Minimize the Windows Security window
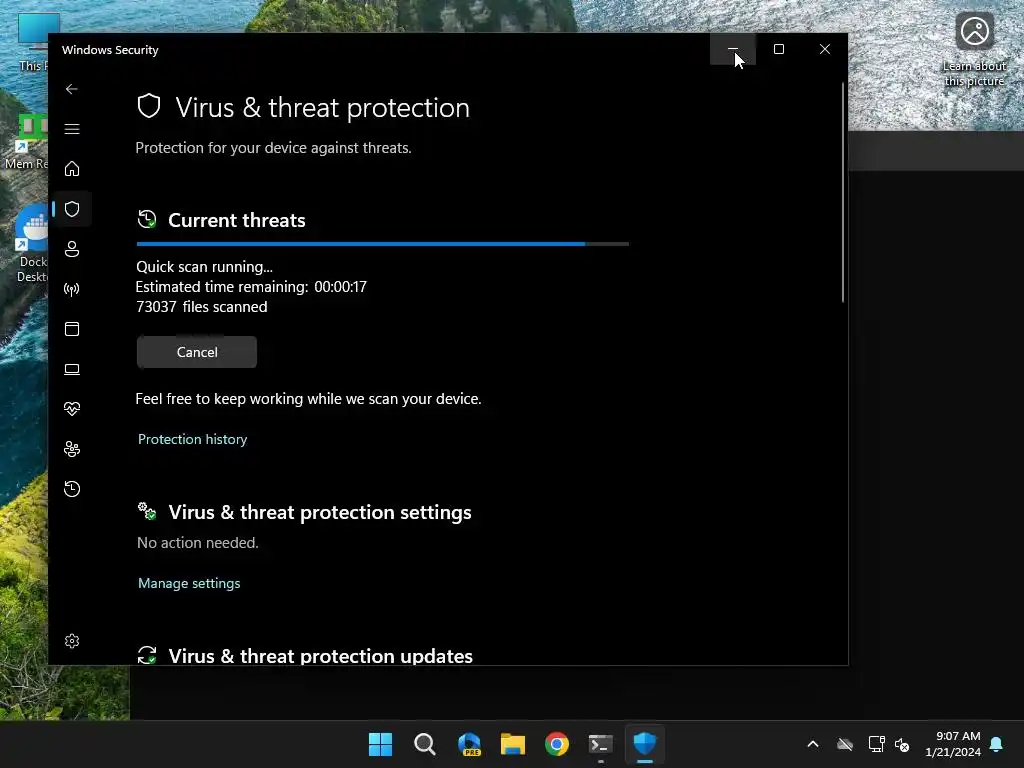 point(733,50)
